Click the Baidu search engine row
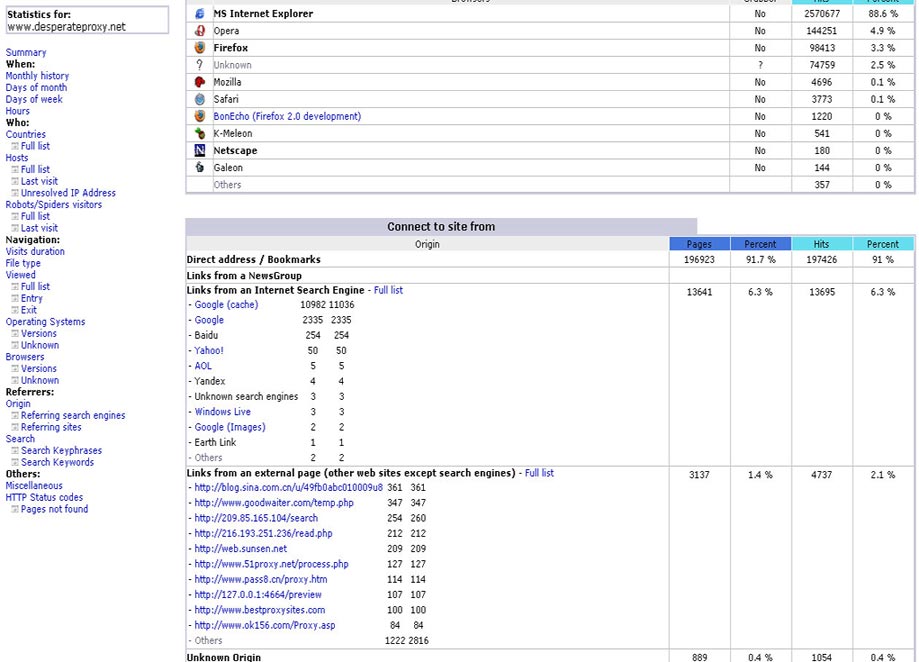Screen dimensions: 919x662 point(206,335)
